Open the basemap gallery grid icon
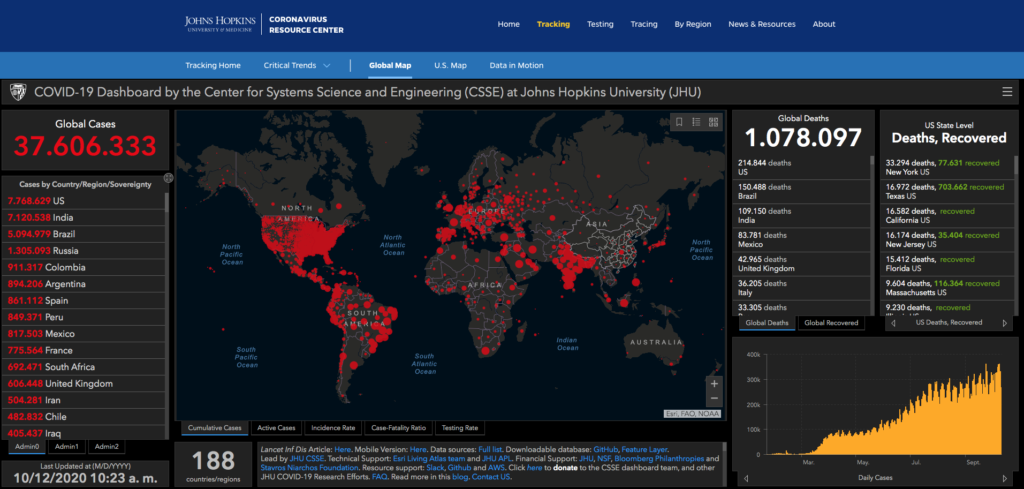 point(713,122)
